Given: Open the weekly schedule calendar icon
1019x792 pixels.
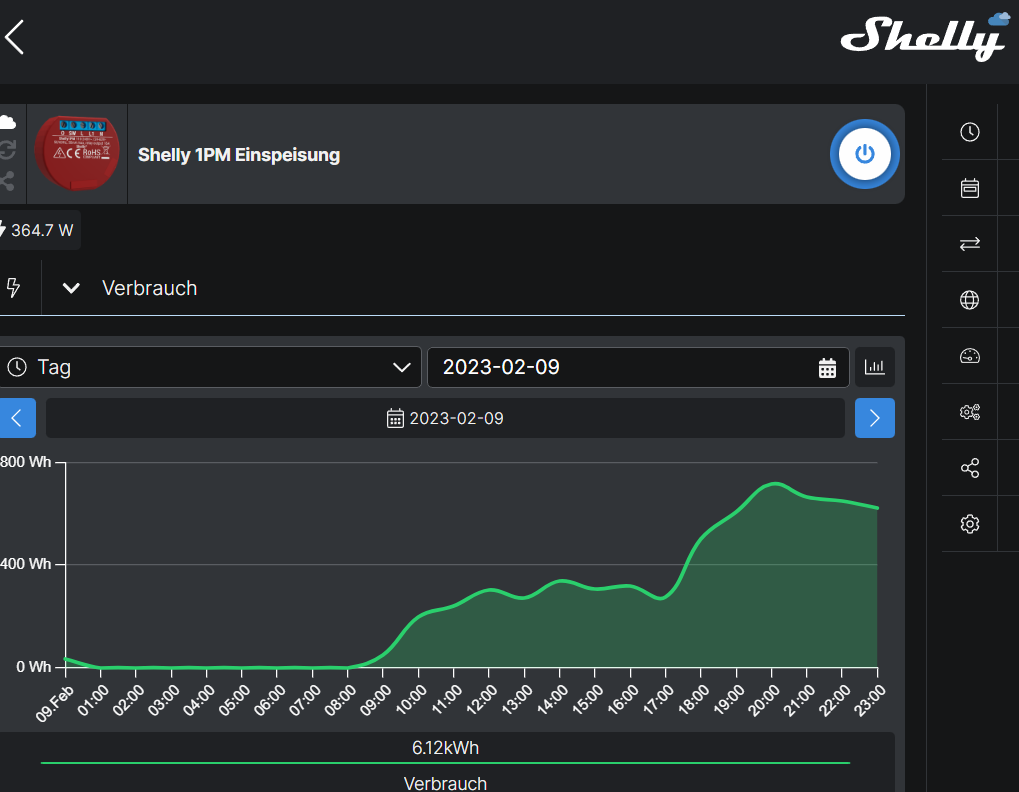Looking at the screenshot, I should point(970,188).
